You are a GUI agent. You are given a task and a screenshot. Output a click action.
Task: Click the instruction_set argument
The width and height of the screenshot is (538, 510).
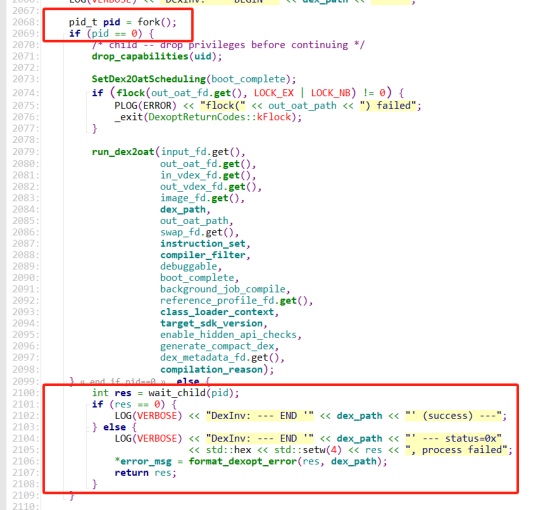tap(203, 244)
